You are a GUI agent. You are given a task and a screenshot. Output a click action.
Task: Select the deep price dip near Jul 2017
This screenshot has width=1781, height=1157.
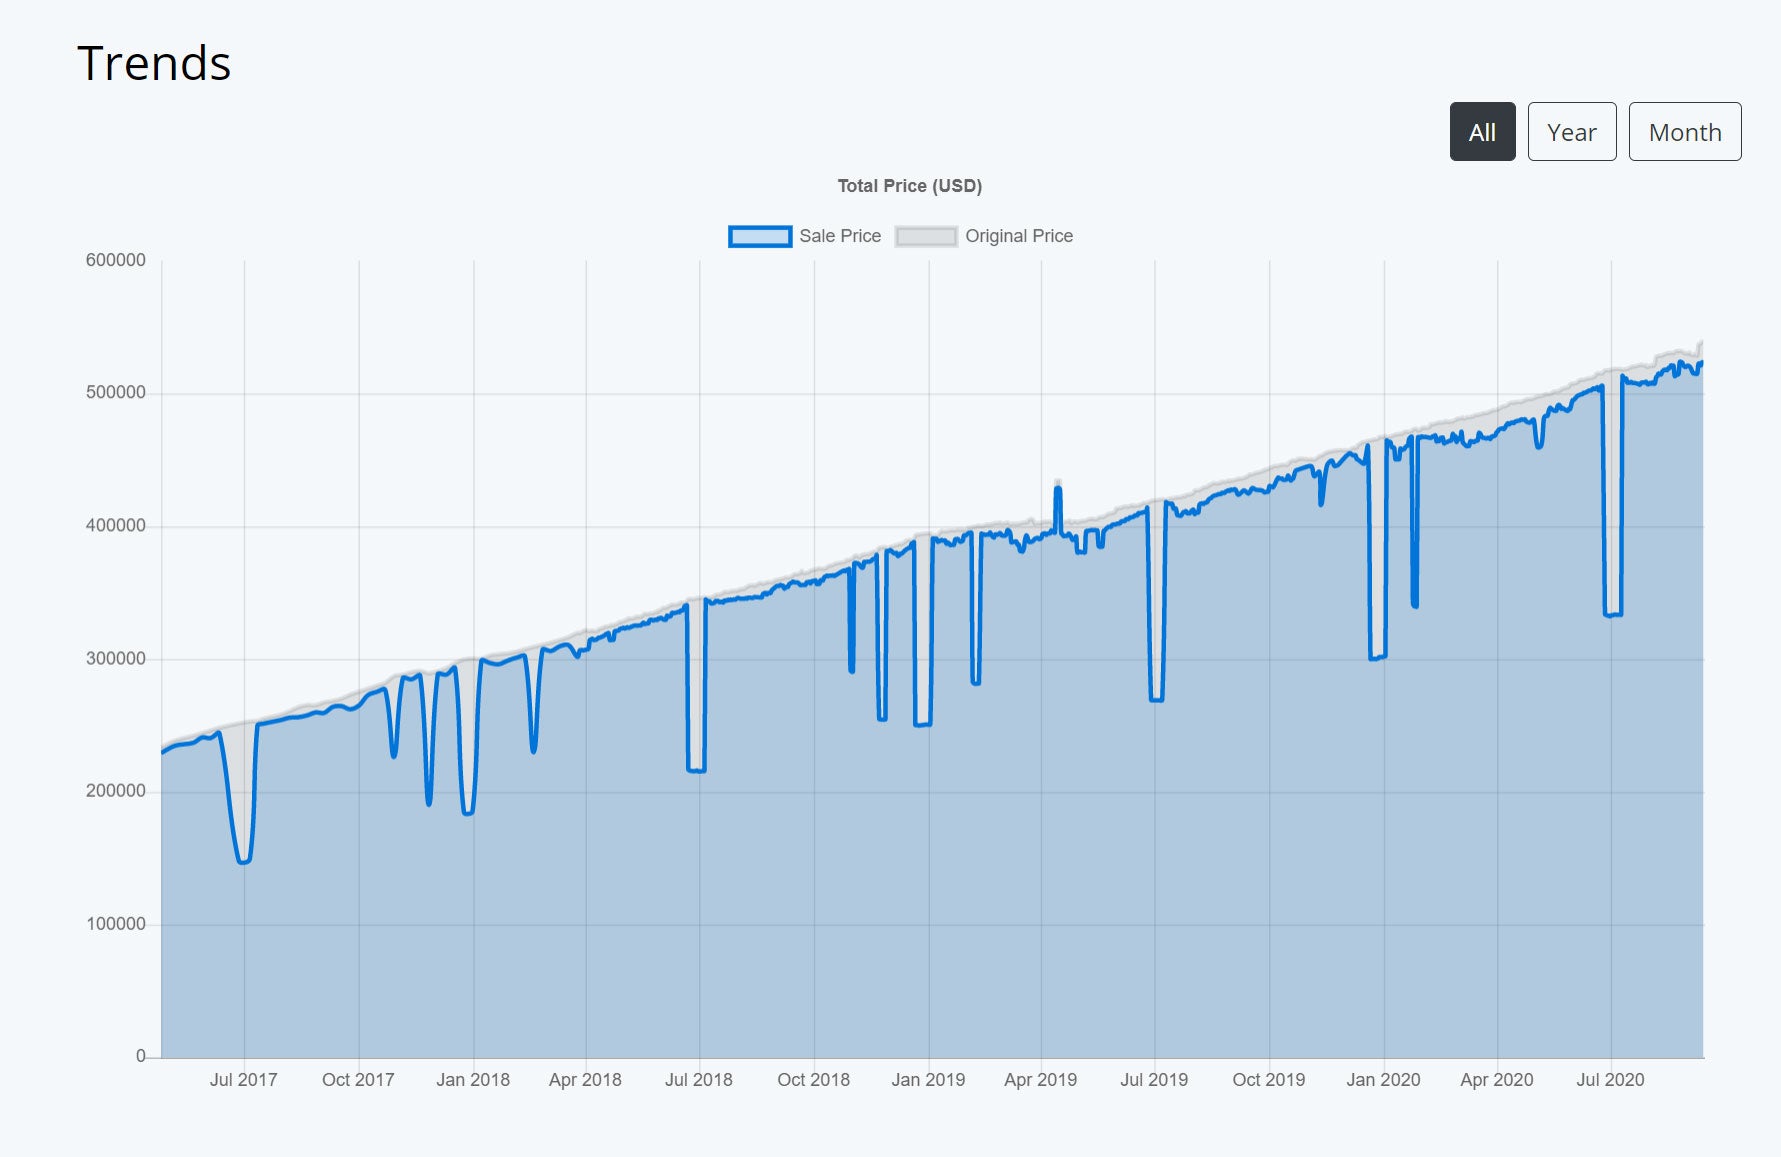pos(243,860)
